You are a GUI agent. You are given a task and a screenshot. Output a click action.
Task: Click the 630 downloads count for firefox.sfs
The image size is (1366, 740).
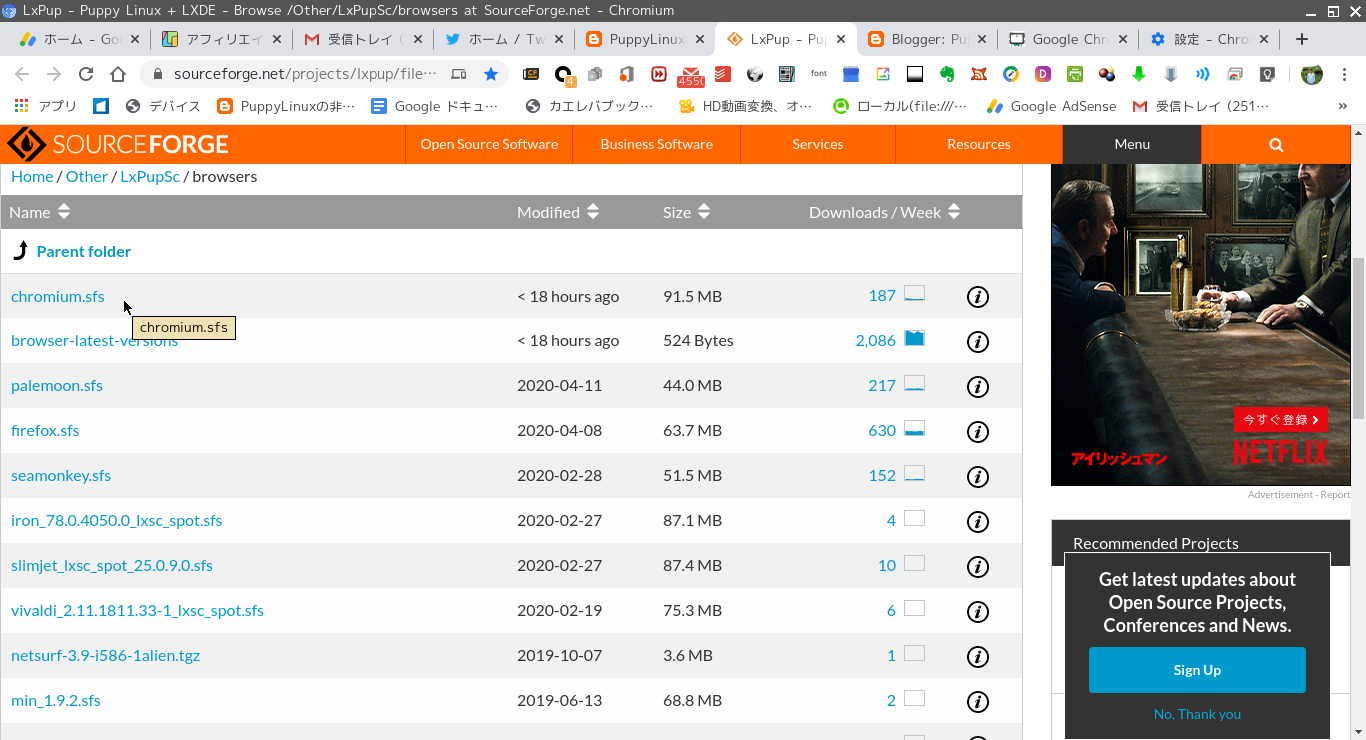click(882, 430)
